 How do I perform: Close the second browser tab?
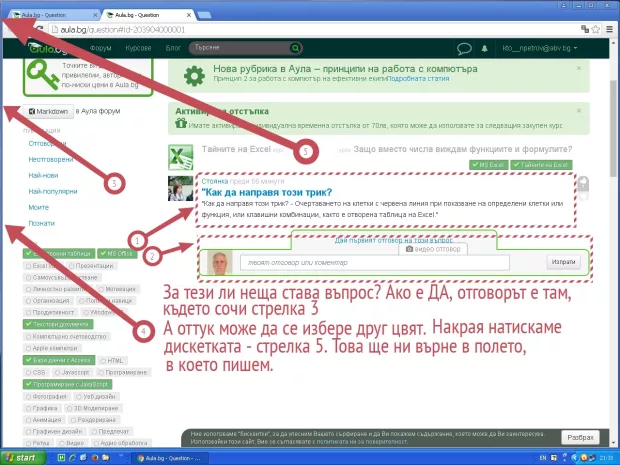click(x=189, y=15)
